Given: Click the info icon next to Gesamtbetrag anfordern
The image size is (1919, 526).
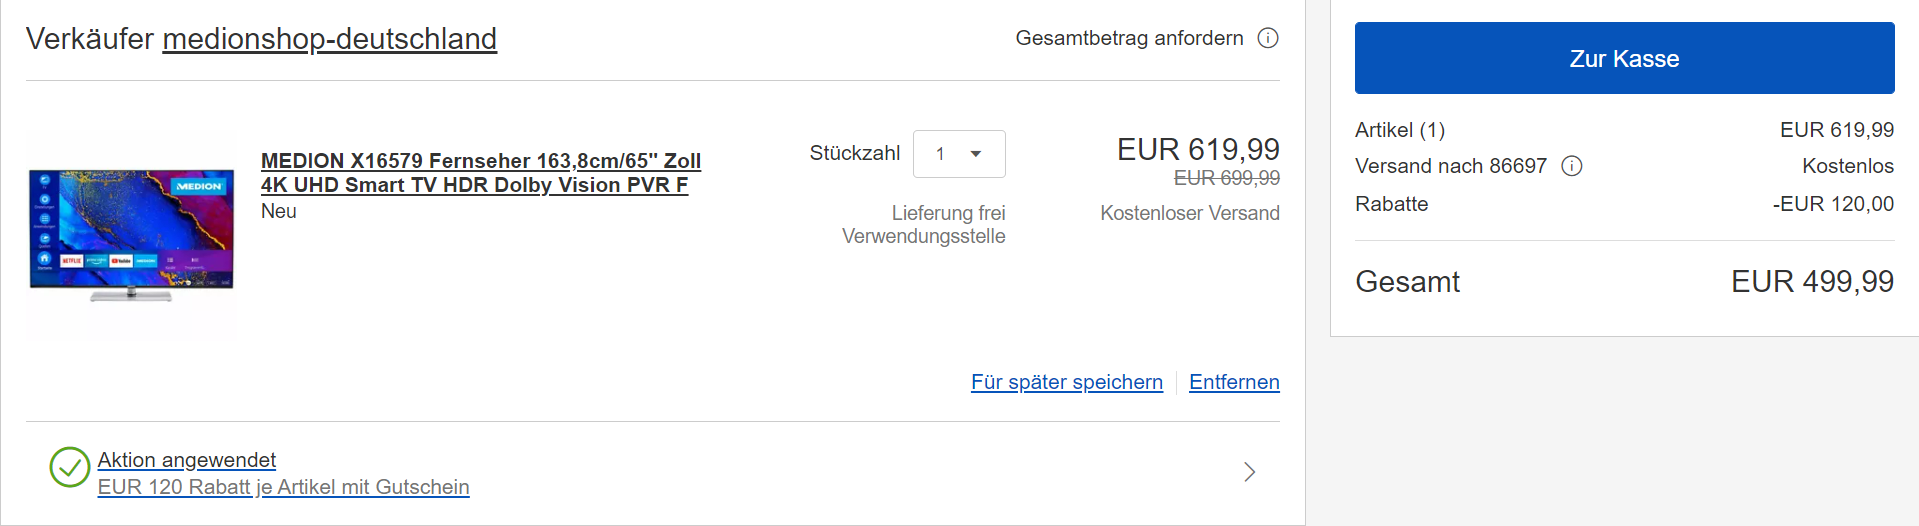Looking at the screenshot, I should pos(1268,38).
